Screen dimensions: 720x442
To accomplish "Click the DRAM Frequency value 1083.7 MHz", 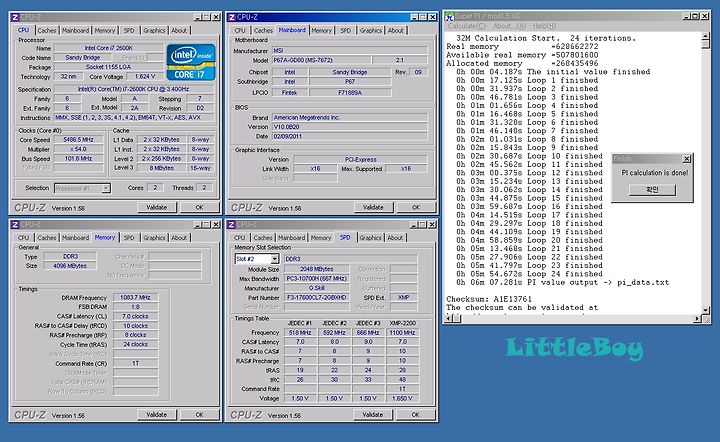I will point(135,297).
